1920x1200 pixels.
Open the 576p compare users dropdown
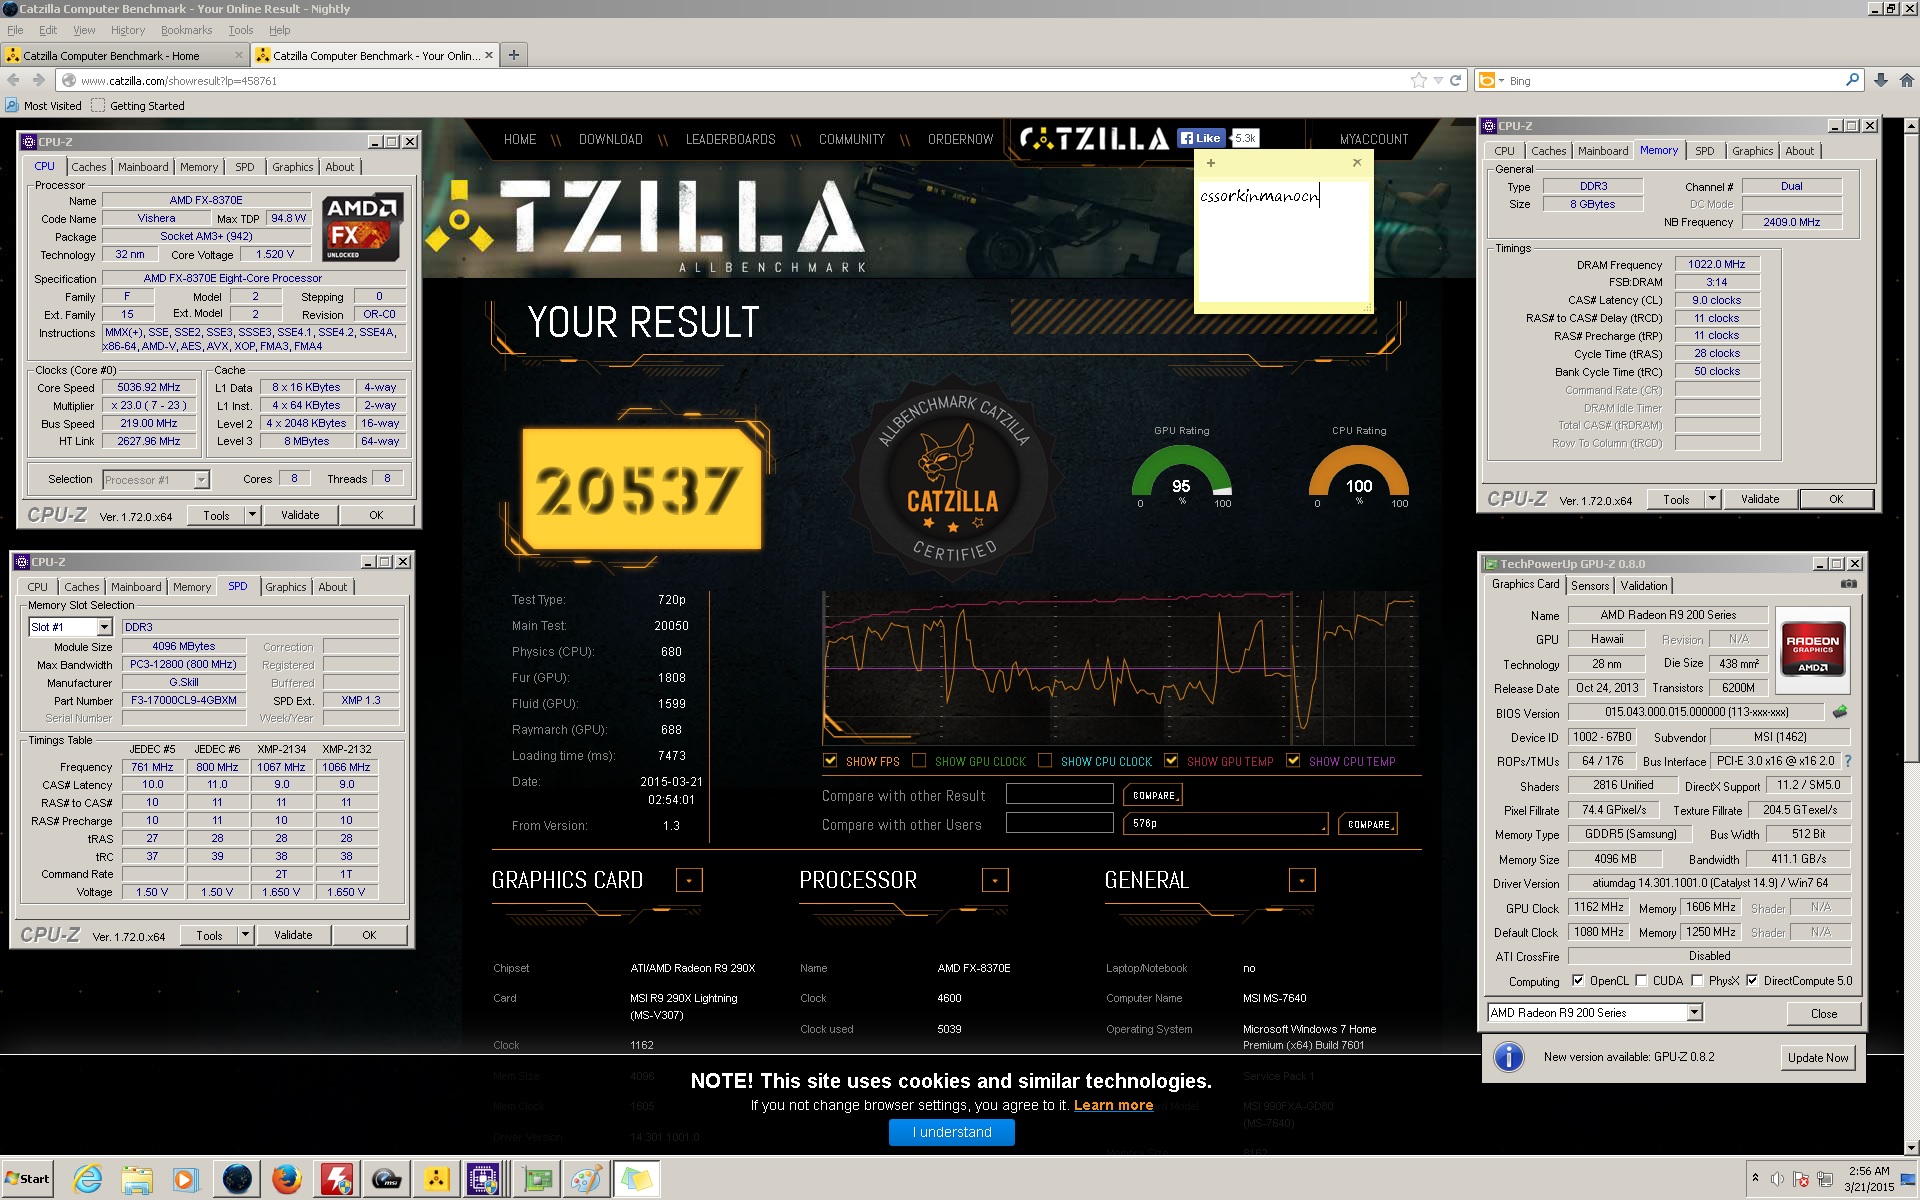(1226, 823)
